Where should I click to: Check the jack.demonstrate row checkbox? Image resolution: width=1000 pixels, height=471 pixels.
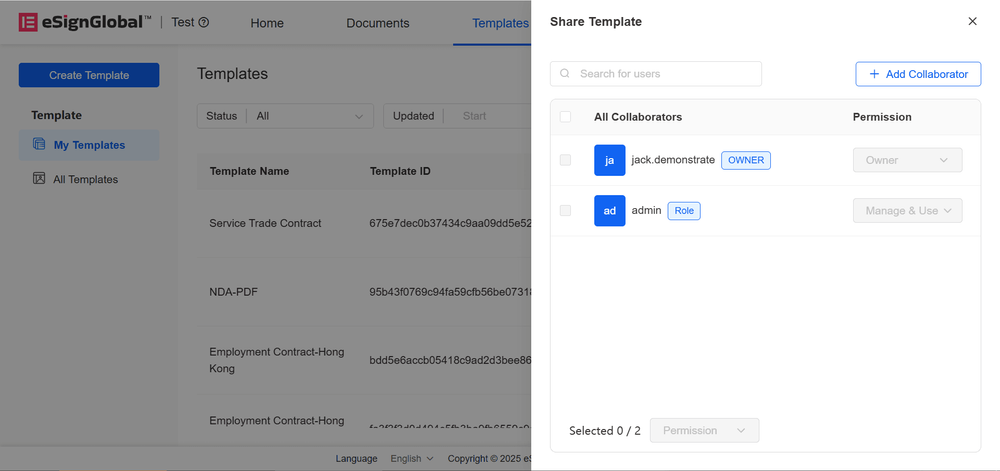(x=566, y=160)
